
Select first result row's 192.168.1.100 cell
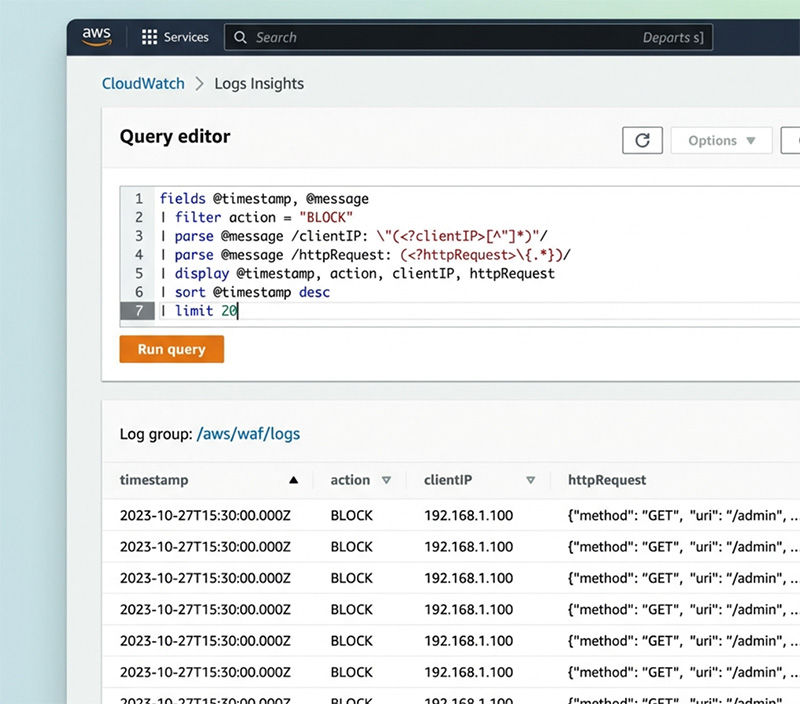pos(468,516)
